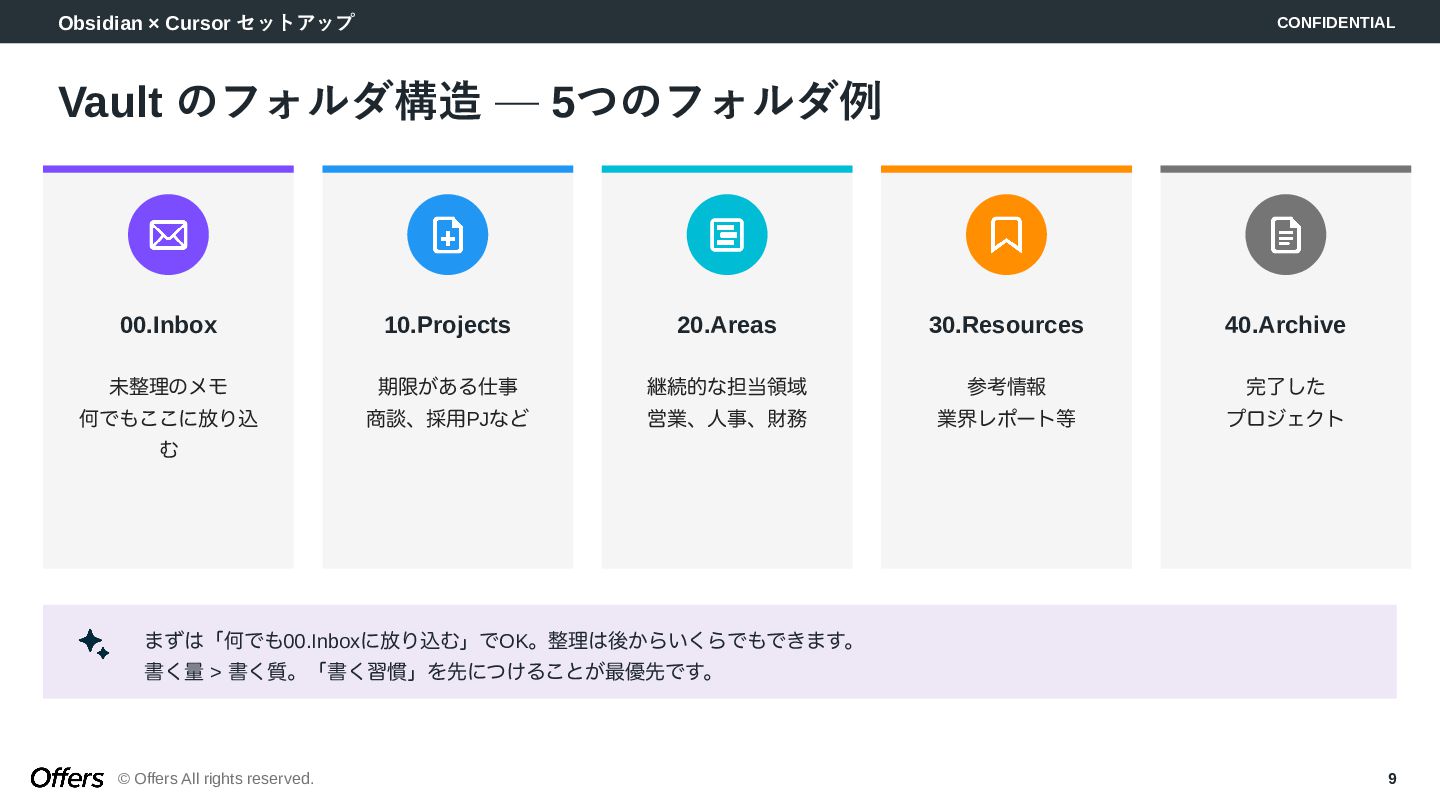This screenshot has width=1440, height=810.
Task: Select the 30.Resources heading
Action: tap(1006, 325)
